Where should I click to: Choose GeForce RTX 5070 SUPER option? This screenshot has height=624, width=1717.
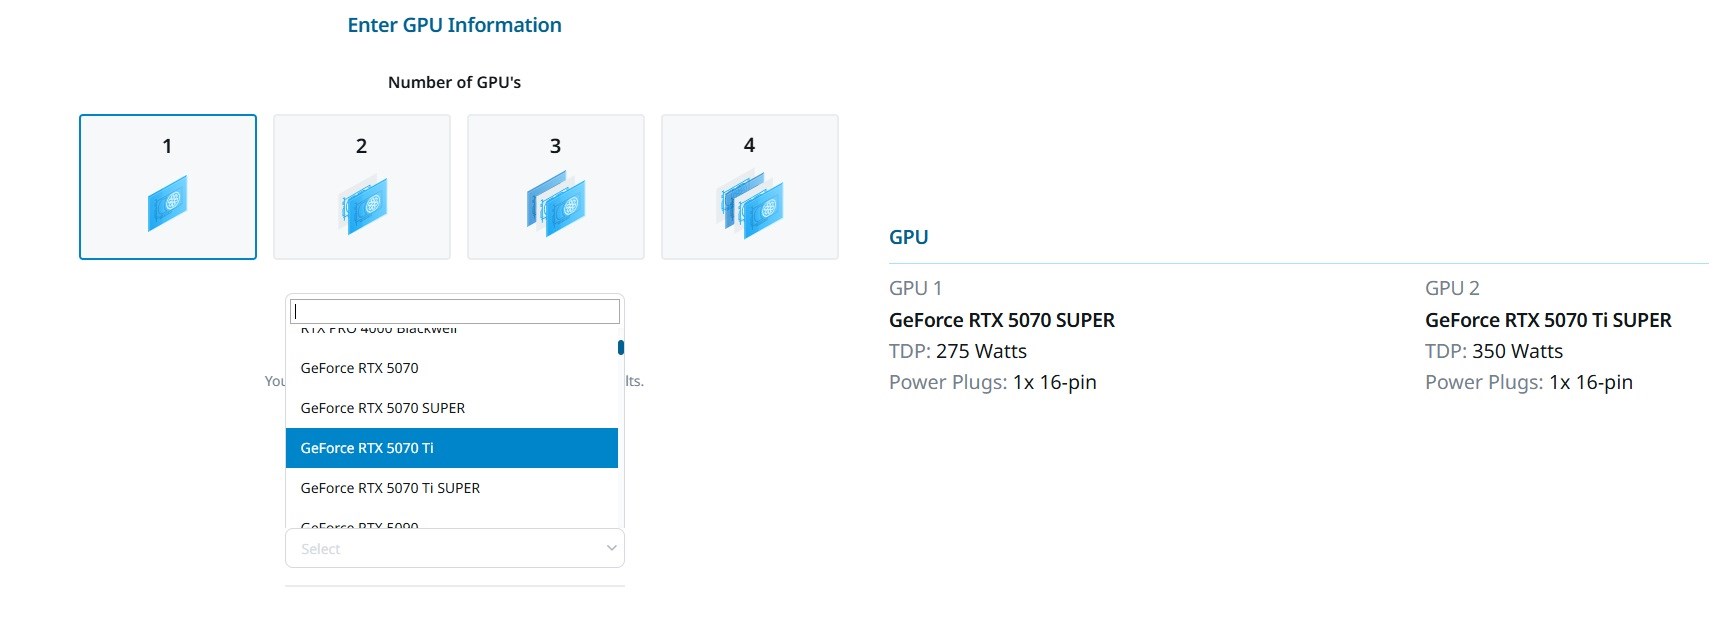452,408
